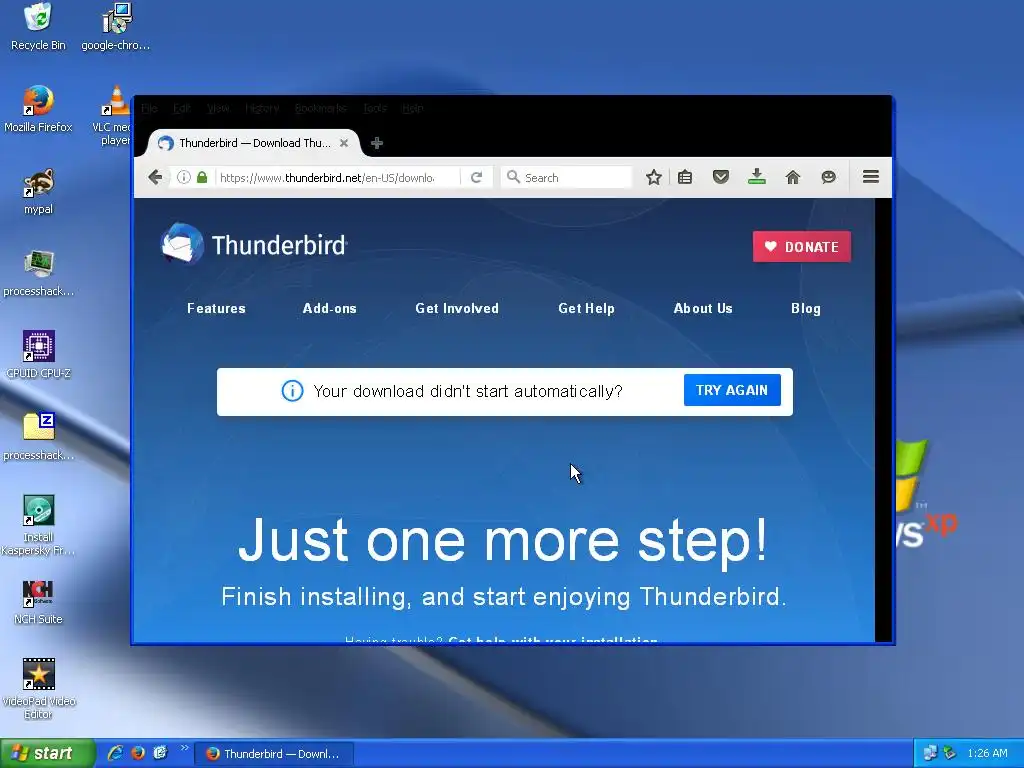
Task: Open the Features page link
Action: pyautogui.click(x=216, y=308)
